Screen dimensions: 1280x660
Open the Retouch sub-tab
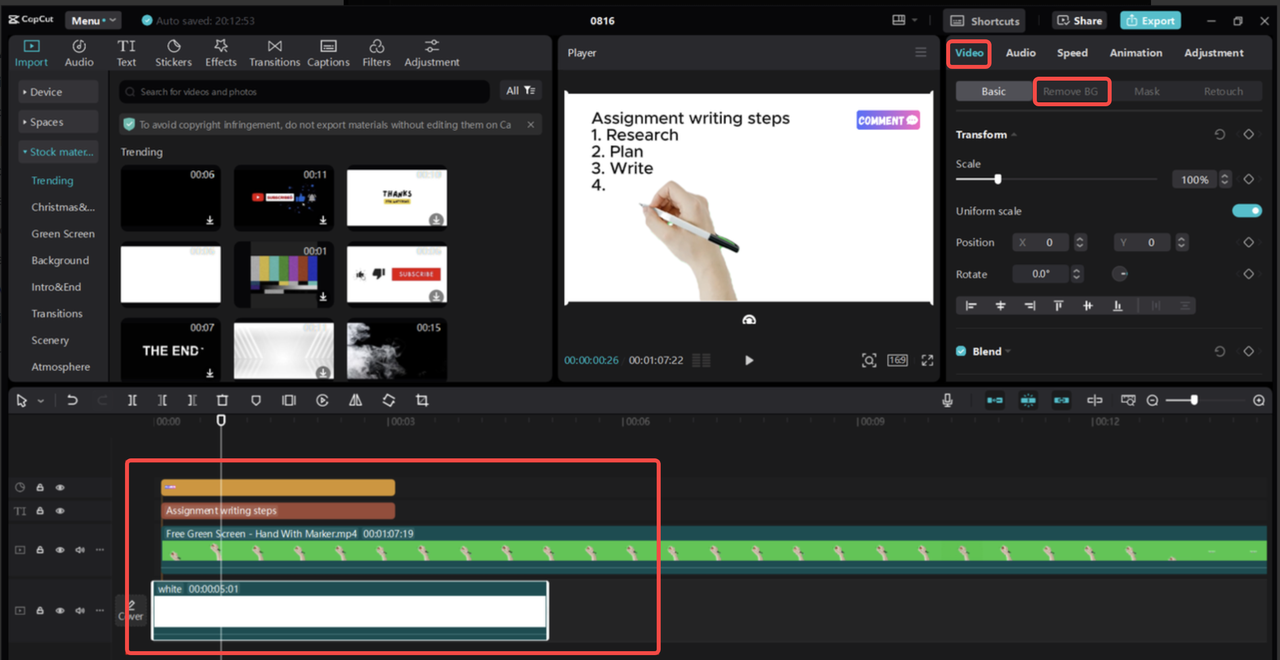1223,91
